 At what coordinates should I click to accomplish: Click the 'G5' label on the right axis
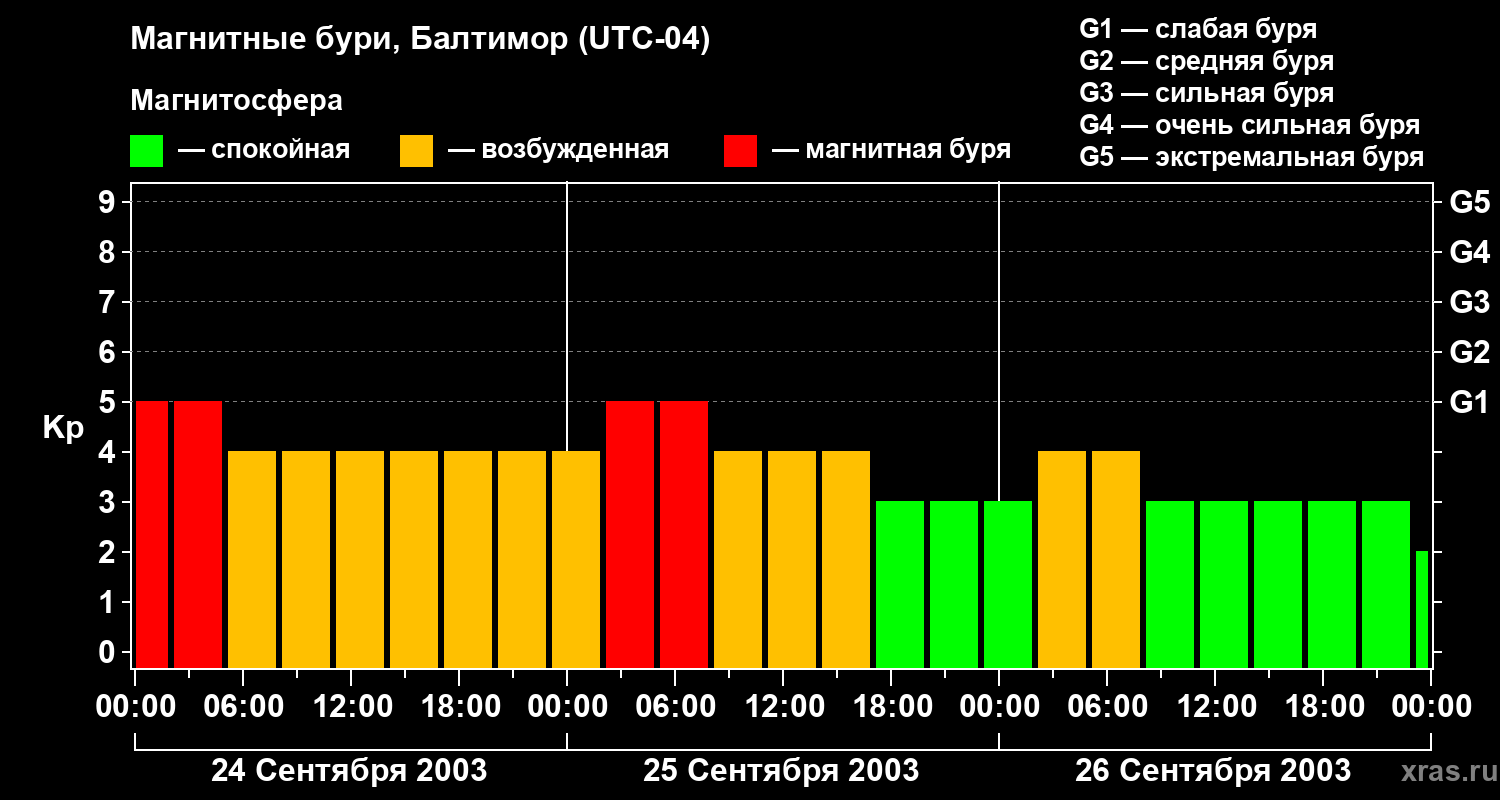[1469, 202]
